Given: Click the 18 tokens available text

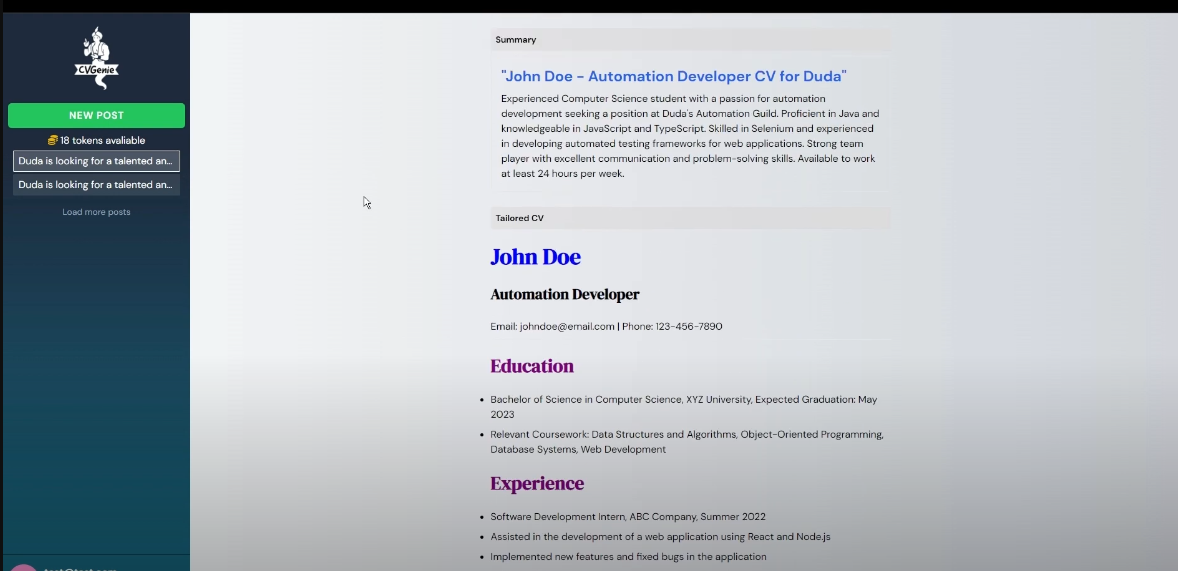Looking at the screenshot, I should click(102, 141).
